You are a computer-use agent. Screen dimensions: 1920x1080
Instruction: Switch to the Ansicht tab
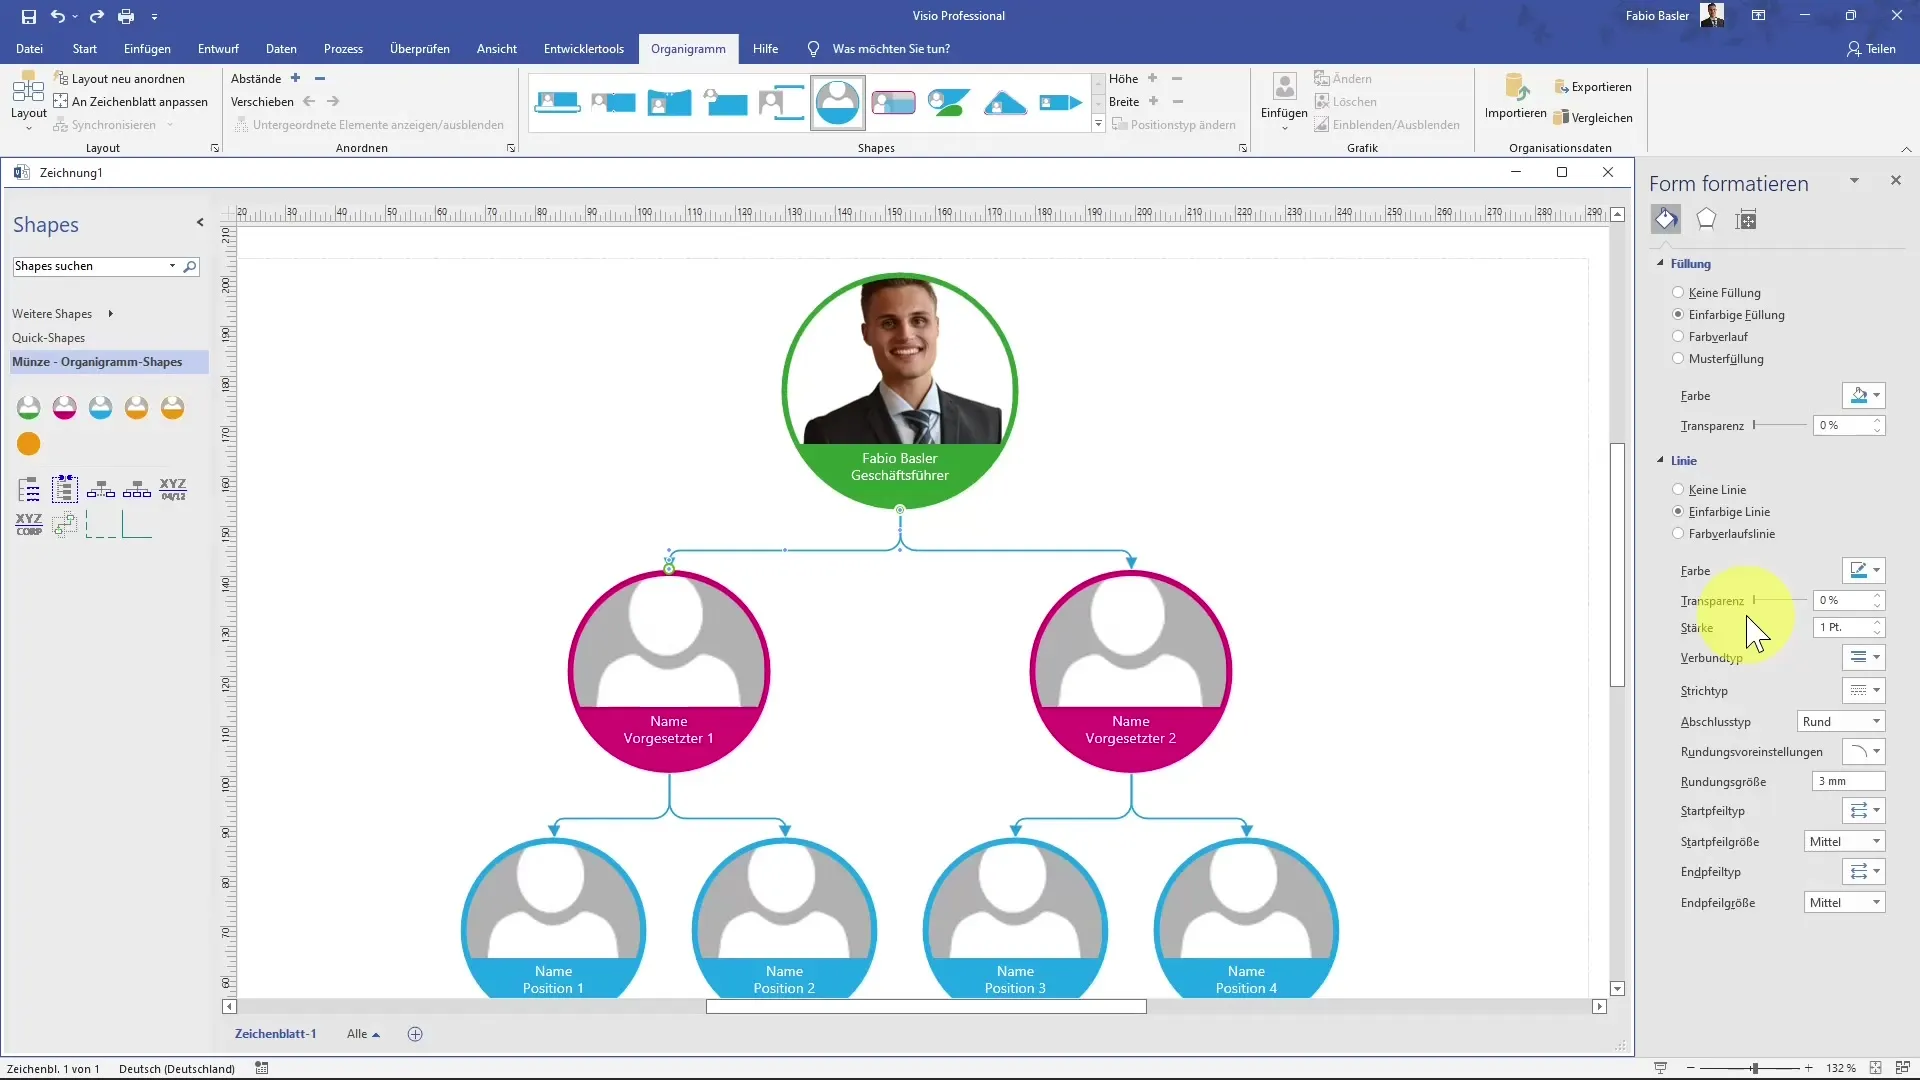coord(497,49)
